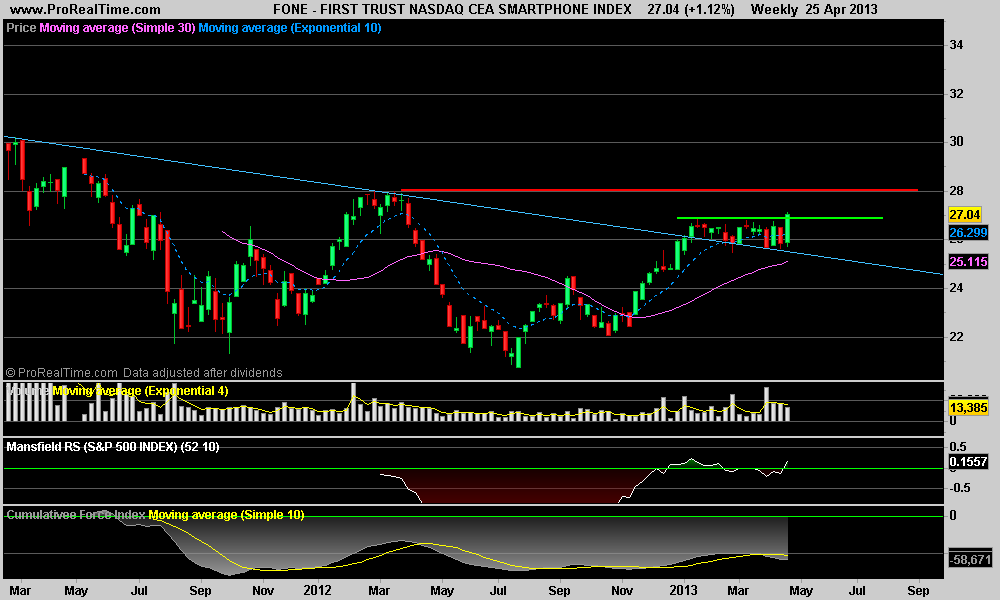Click the blue 26.299 EMA value tag
1000x600 pixels.
[x=968, y=233]
